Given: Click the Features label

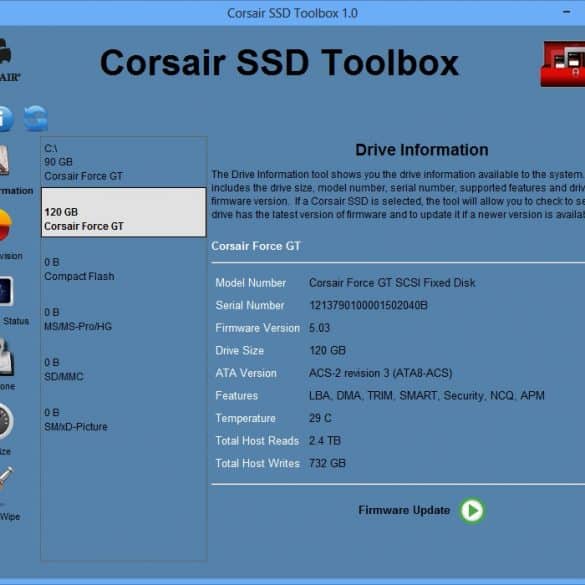Looking at the screenshot, I should 237,395.
